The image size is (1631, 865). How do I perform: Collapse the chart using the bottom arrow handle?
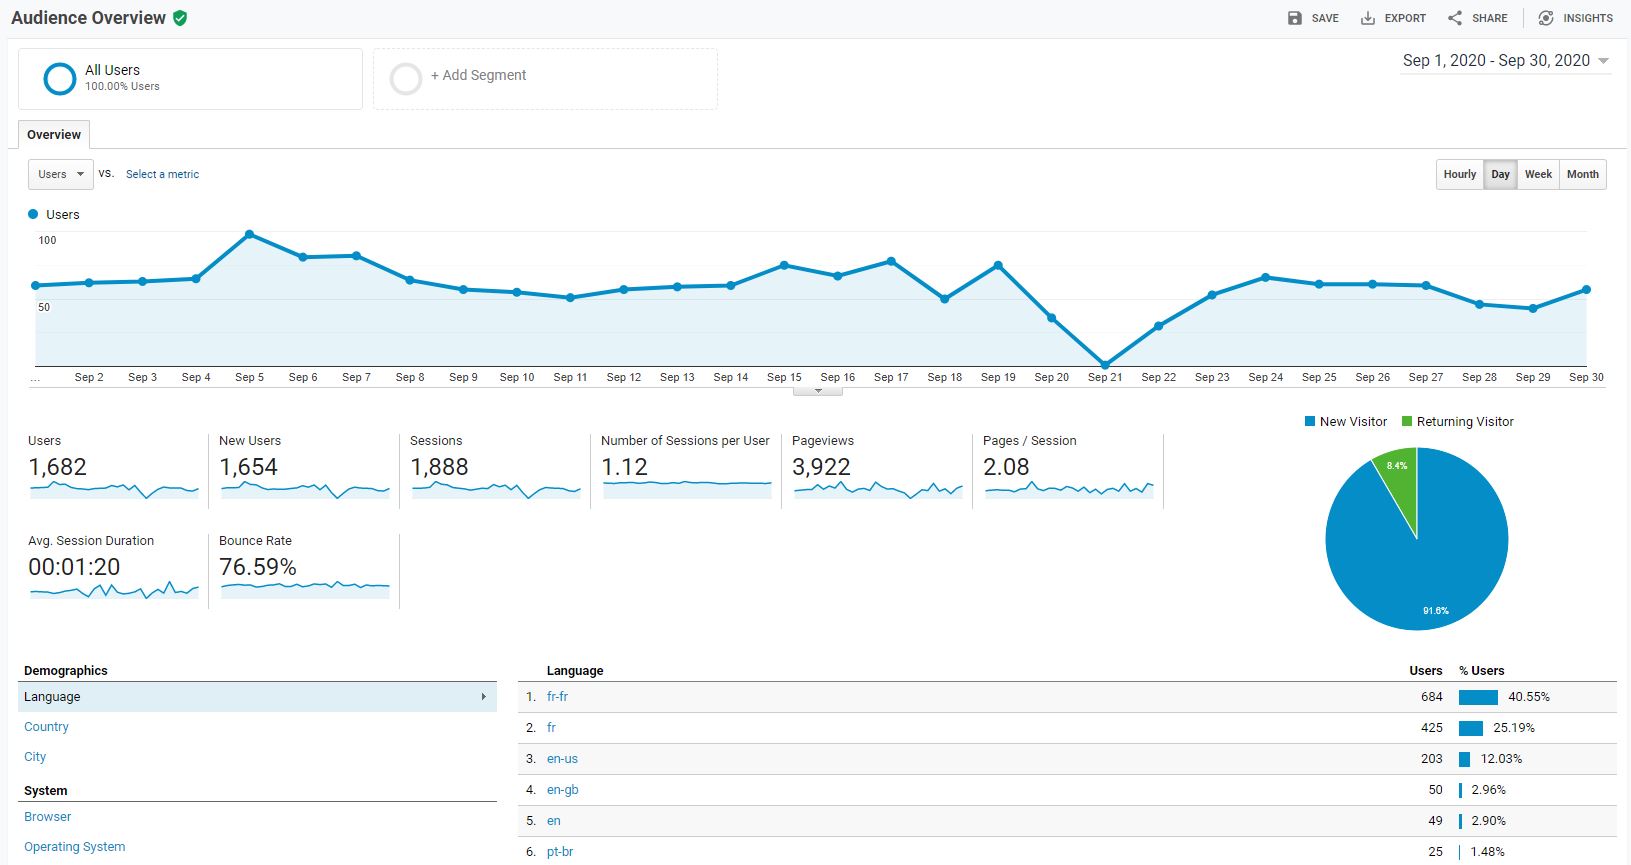click(x=818, y=391)
